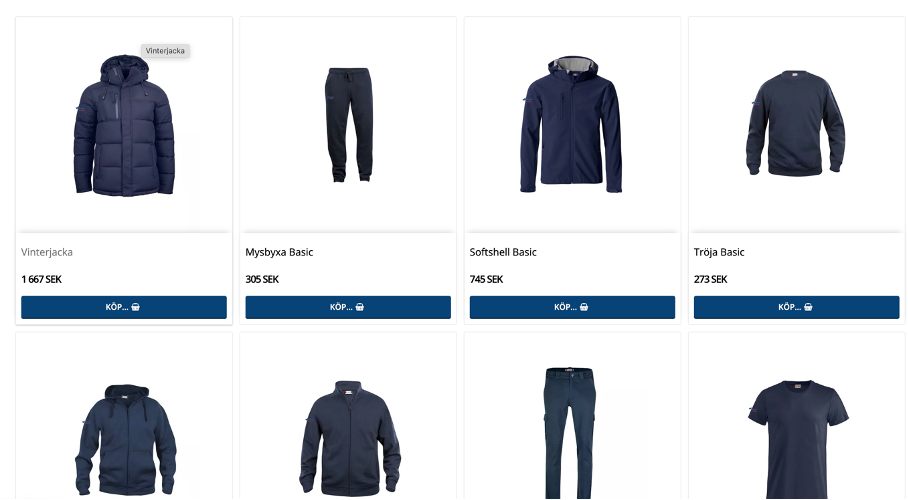
Task: Select the puffer winter jacket image
Action: pyautogui.click(x=124, y=125)
